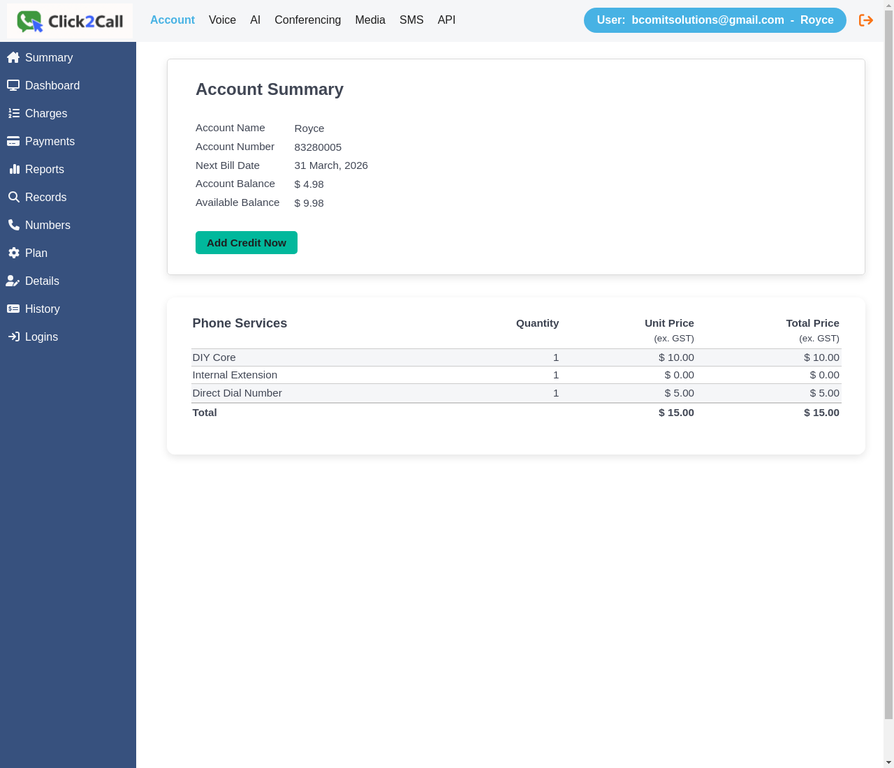Open the Conferencing section
894x768 pixels.
[307, 20]
